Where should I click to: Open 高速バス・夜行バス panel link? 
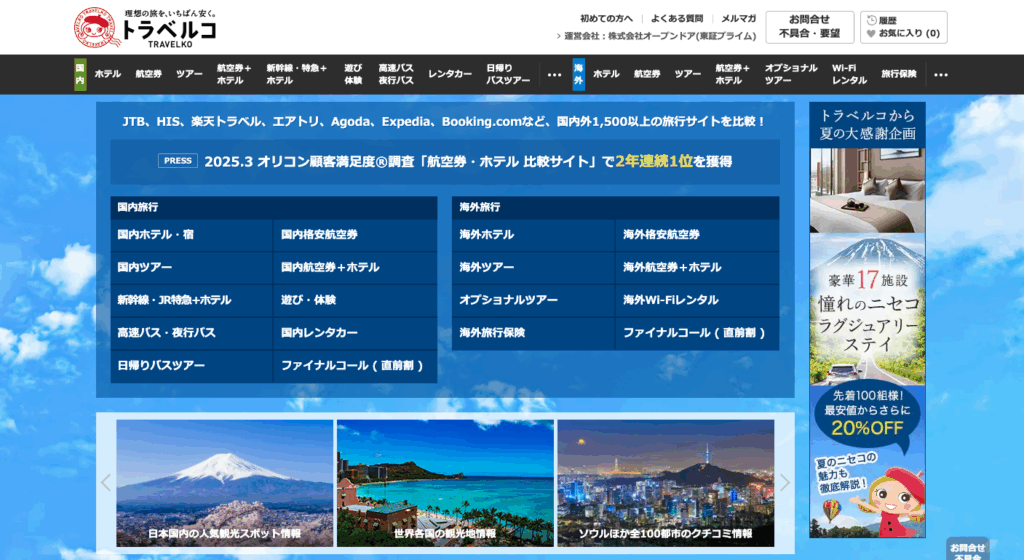point(191,333)
